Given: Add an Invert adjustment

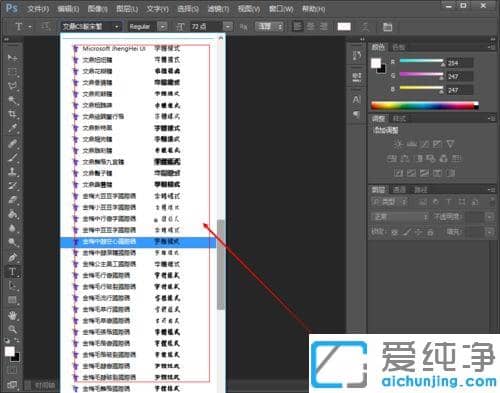Looking at the screenshot, I should point(399,173).
